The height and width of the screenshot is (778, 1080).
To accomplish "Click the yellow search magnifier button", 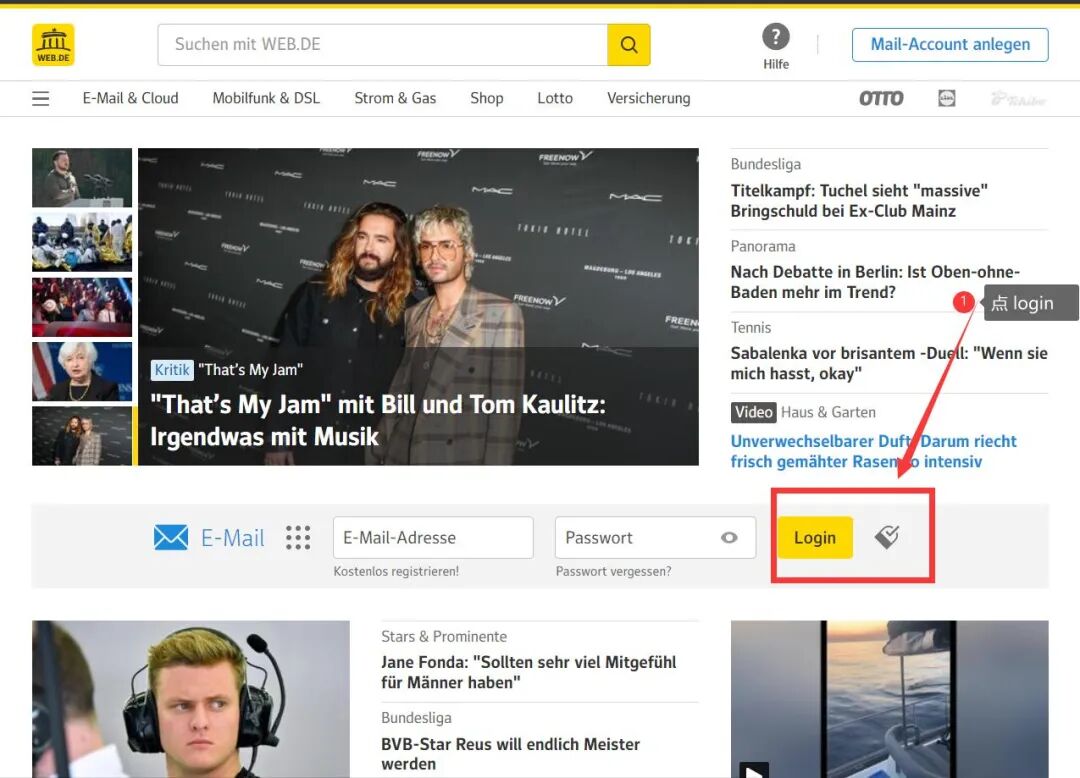I will (x=628, y=45).
